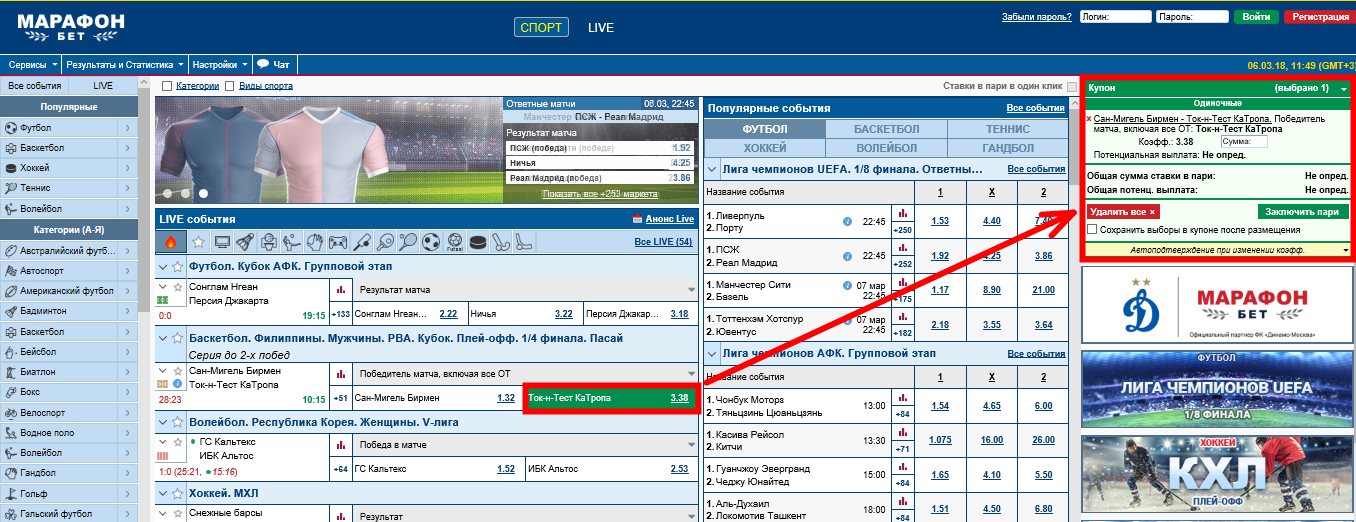The width and height of the screenshot is (1356, 522).
Task: Open the Чат speech bubble
Action: pyautogui.click(x=263, y=63)
